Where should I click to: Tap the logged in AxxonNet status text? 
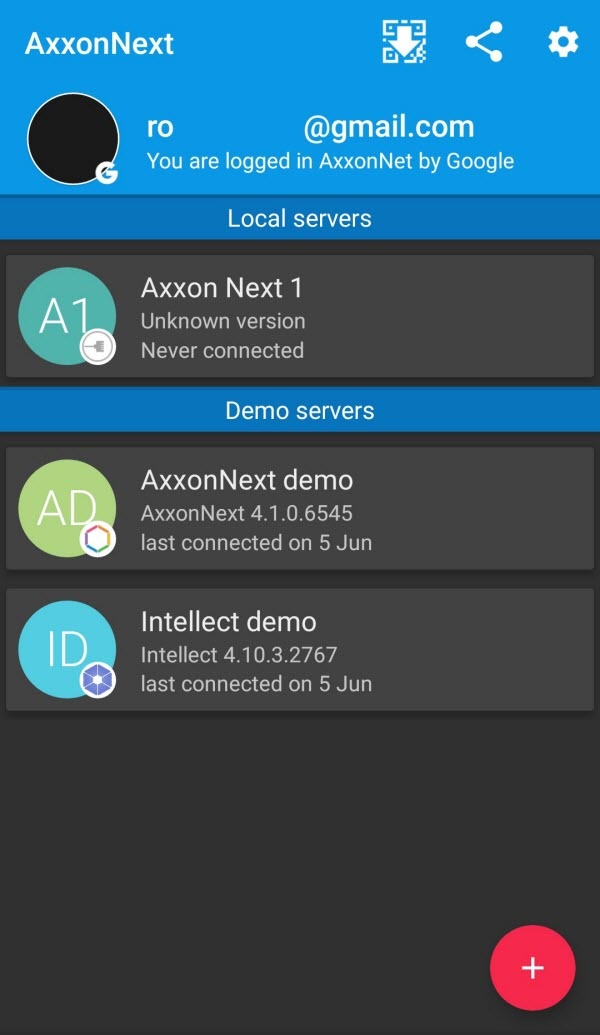[x=330, y=161]
